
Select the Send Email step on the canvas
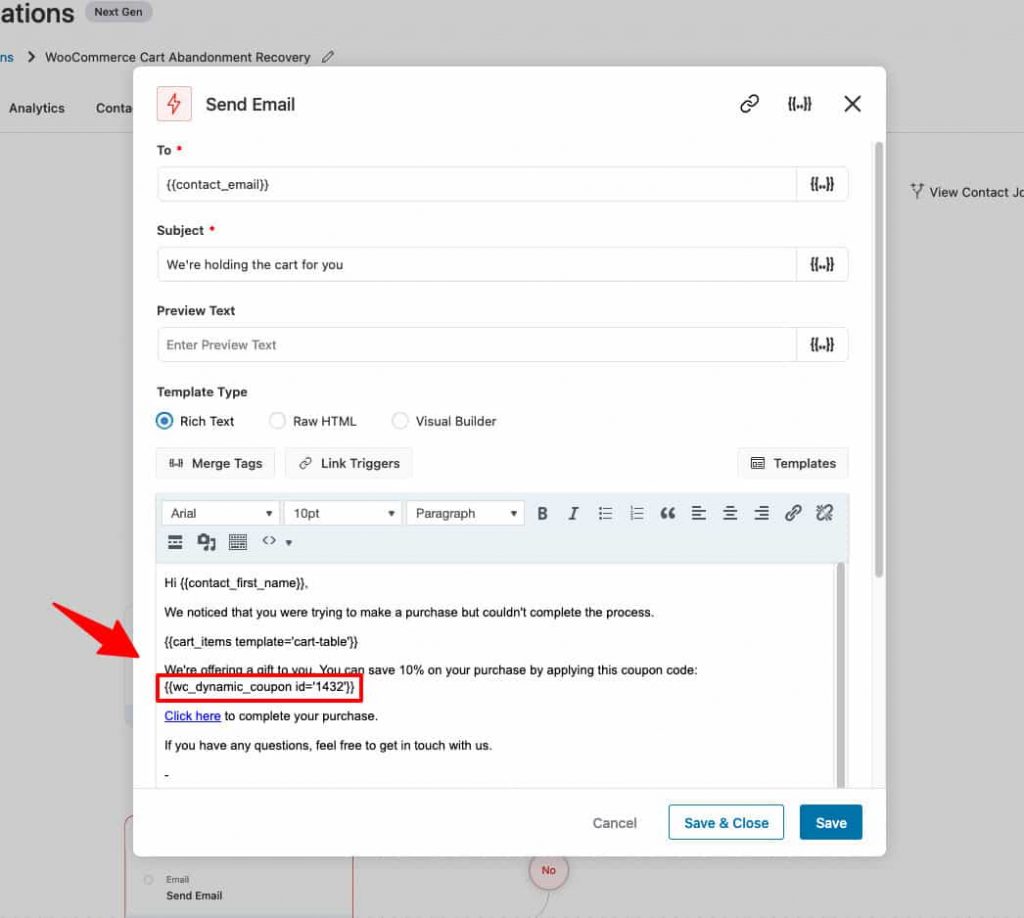click(x=193, y=889)
